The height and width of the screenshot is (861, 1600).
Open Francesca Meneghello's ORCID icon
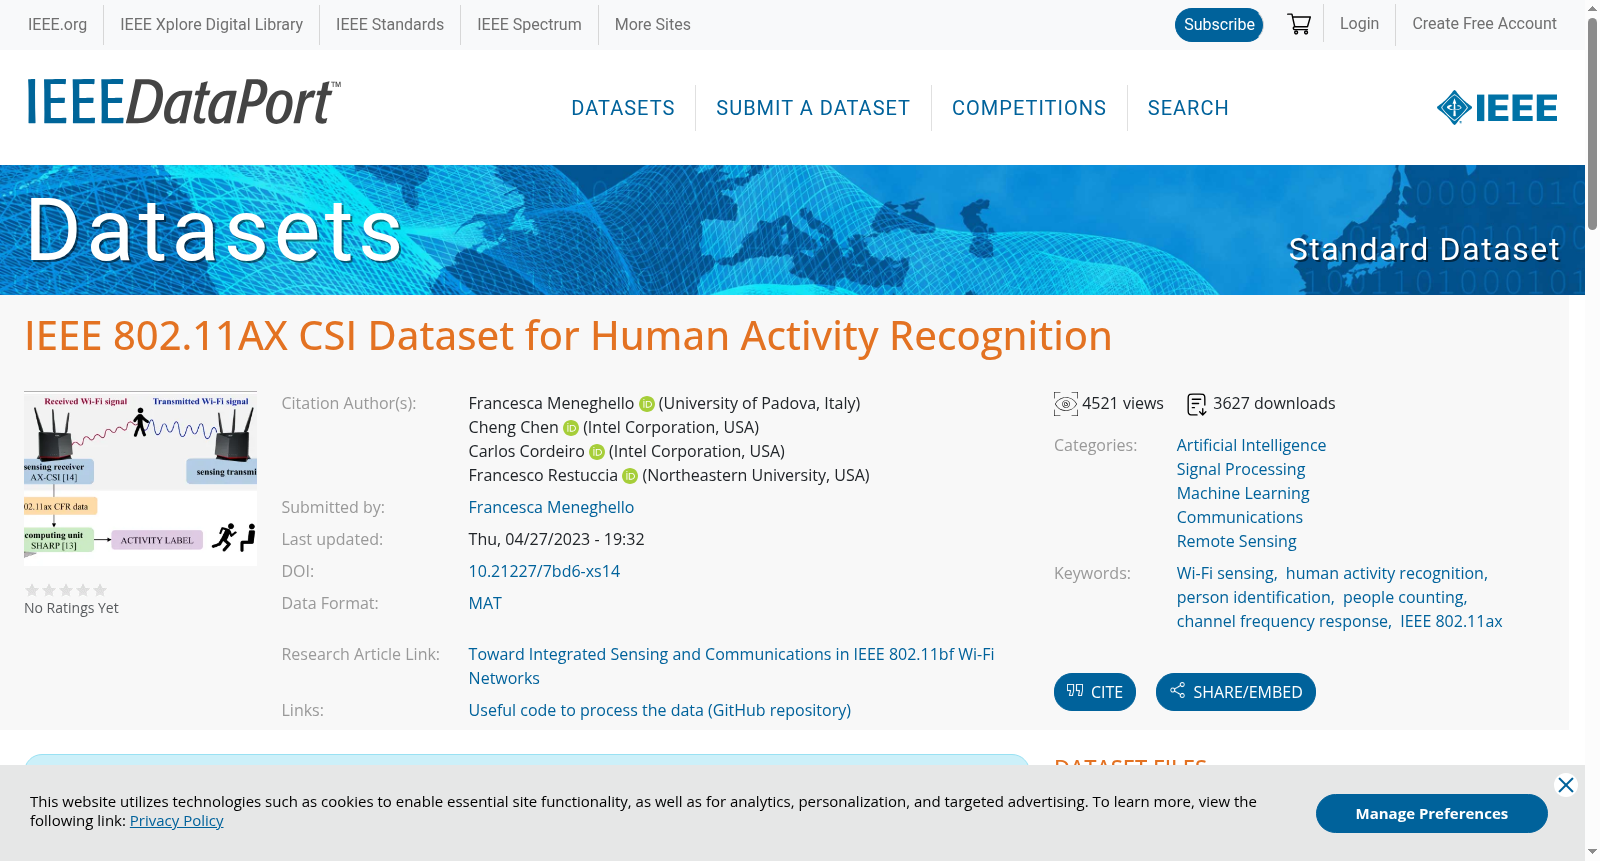coord(647,404)
